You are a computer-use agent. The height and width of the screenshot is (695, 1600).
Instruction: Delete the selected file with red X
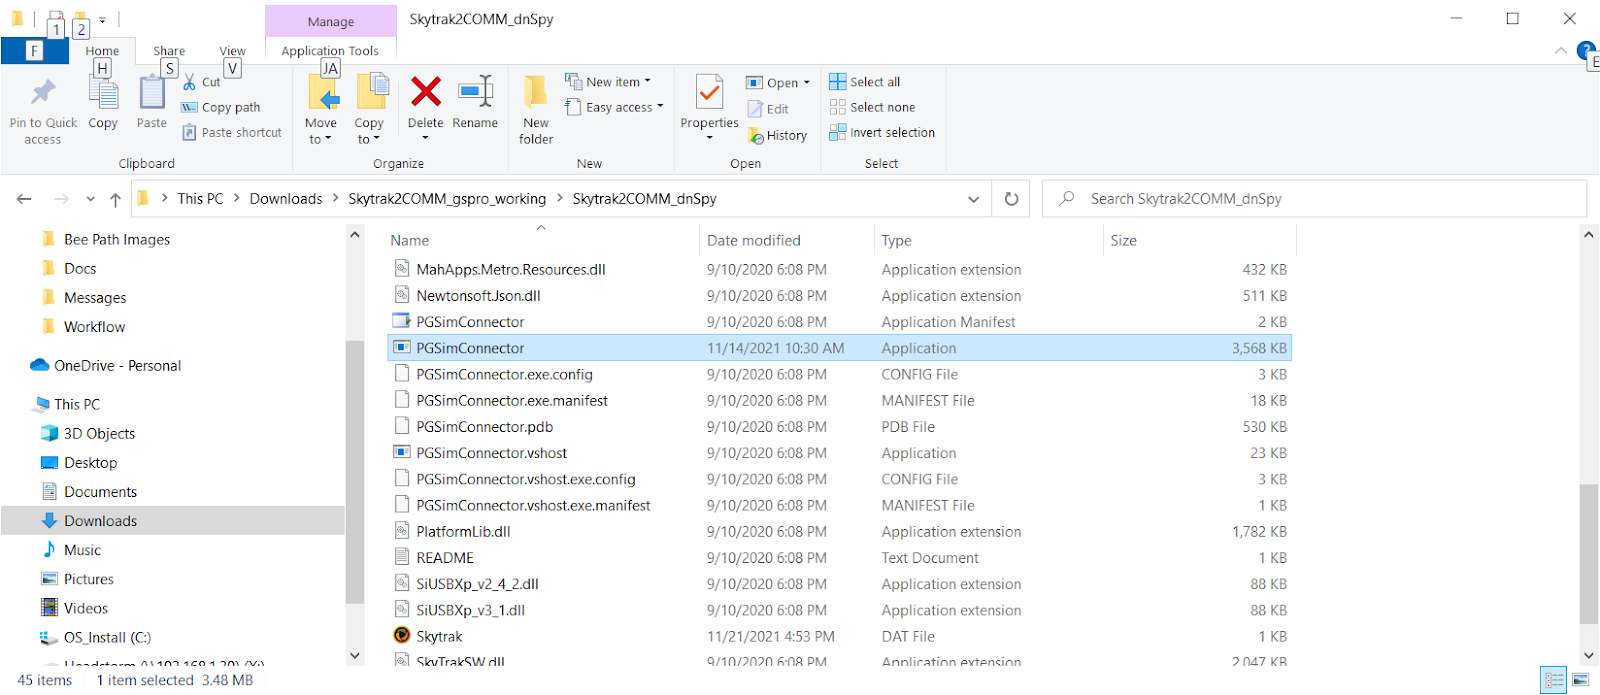(426, 92)
